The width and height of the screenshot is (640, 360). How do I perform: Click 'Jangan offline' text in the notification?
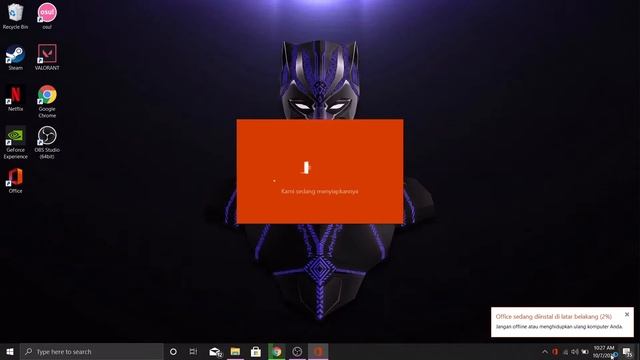[559, 327]
